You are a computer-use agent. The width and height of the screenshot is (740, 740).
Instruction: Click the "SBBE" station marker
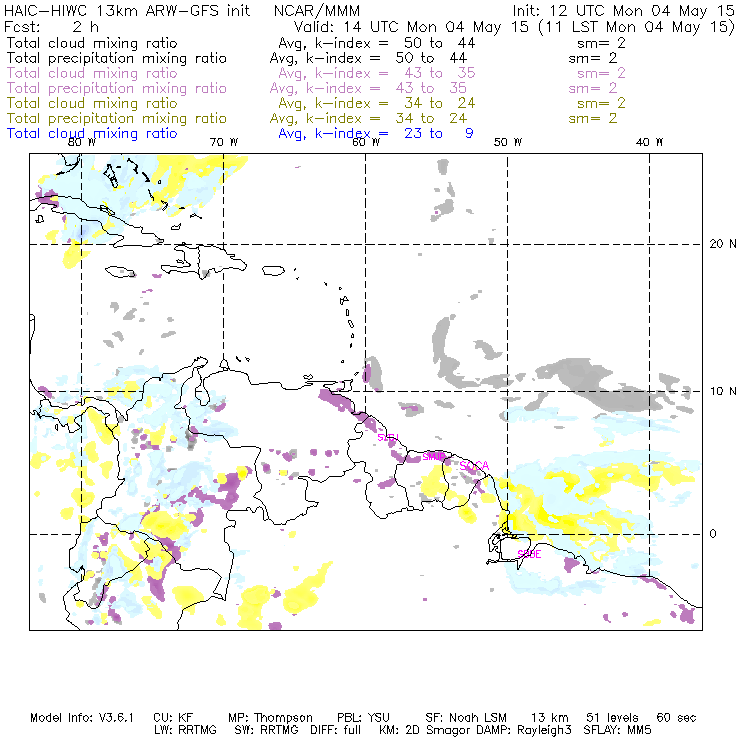(x=529, y=554)
